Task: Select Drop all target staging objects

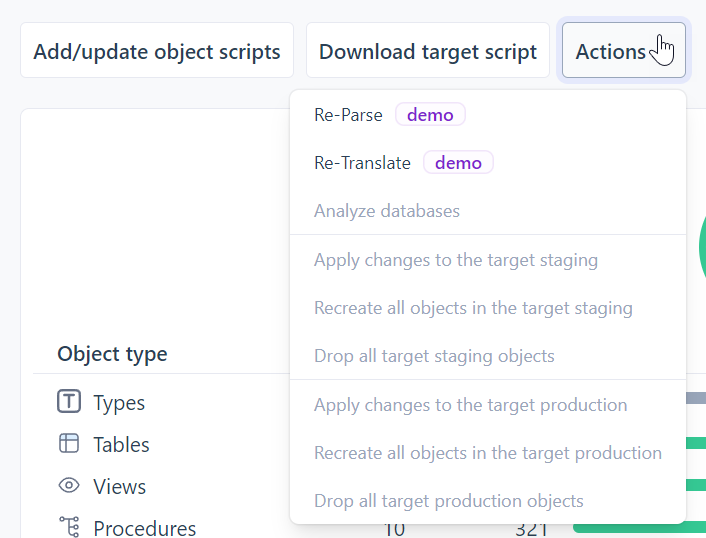Action: [x=434, y=356]
